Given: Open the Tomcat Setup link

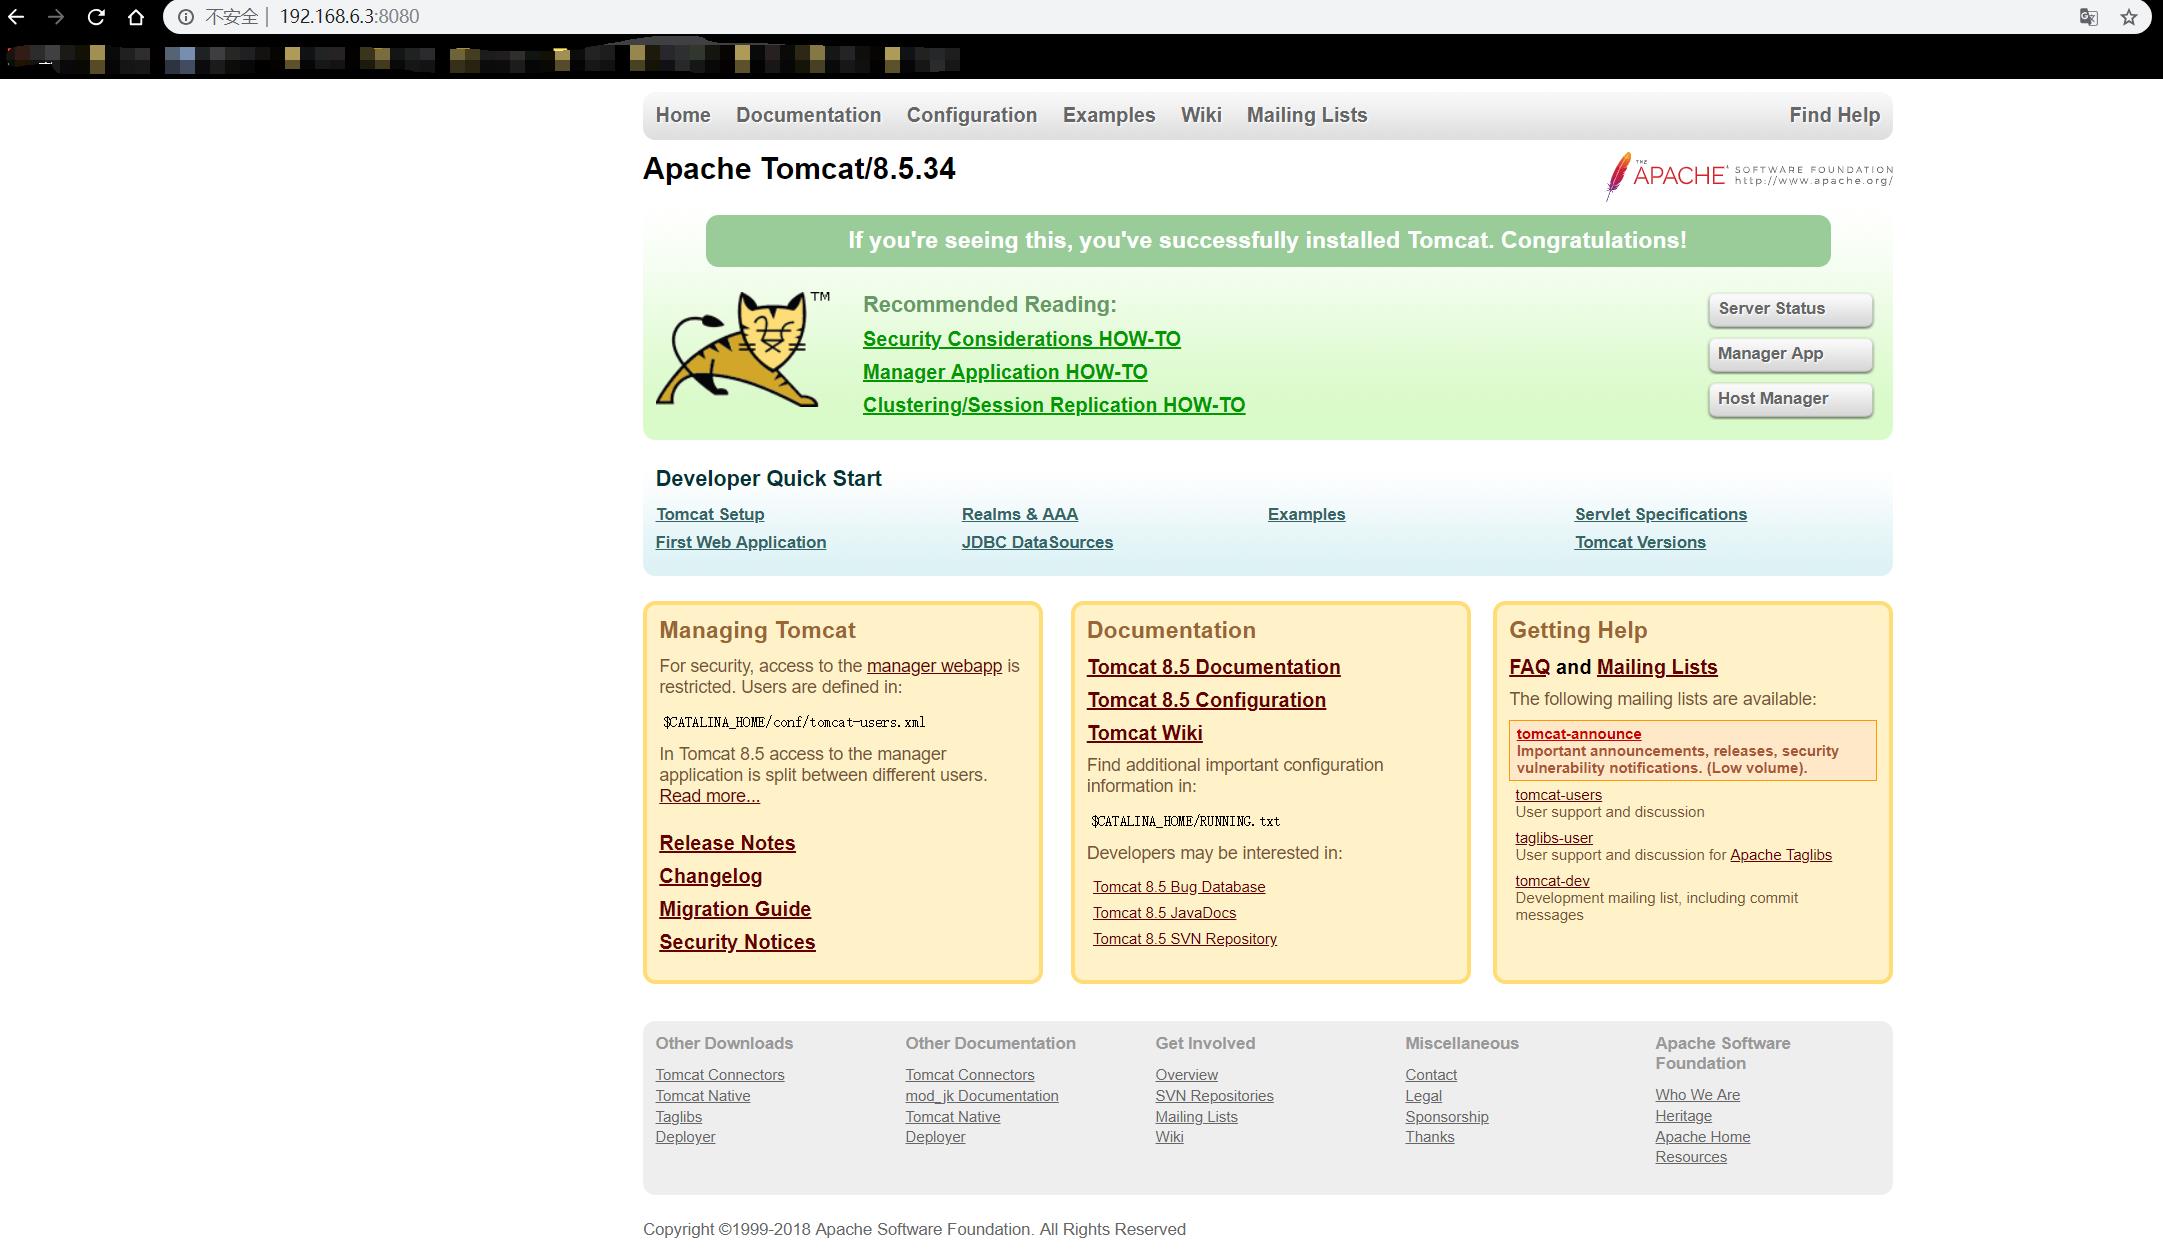Looking at the screenshot, I should click(x=710, y=514).
